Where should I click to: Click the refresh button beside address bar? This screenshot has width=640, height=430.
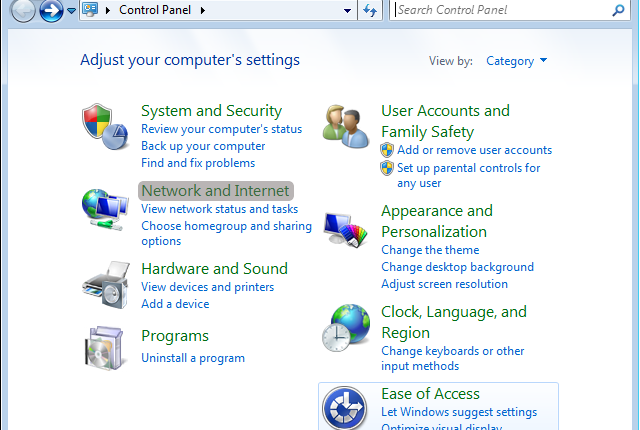[x=370, y=11]
